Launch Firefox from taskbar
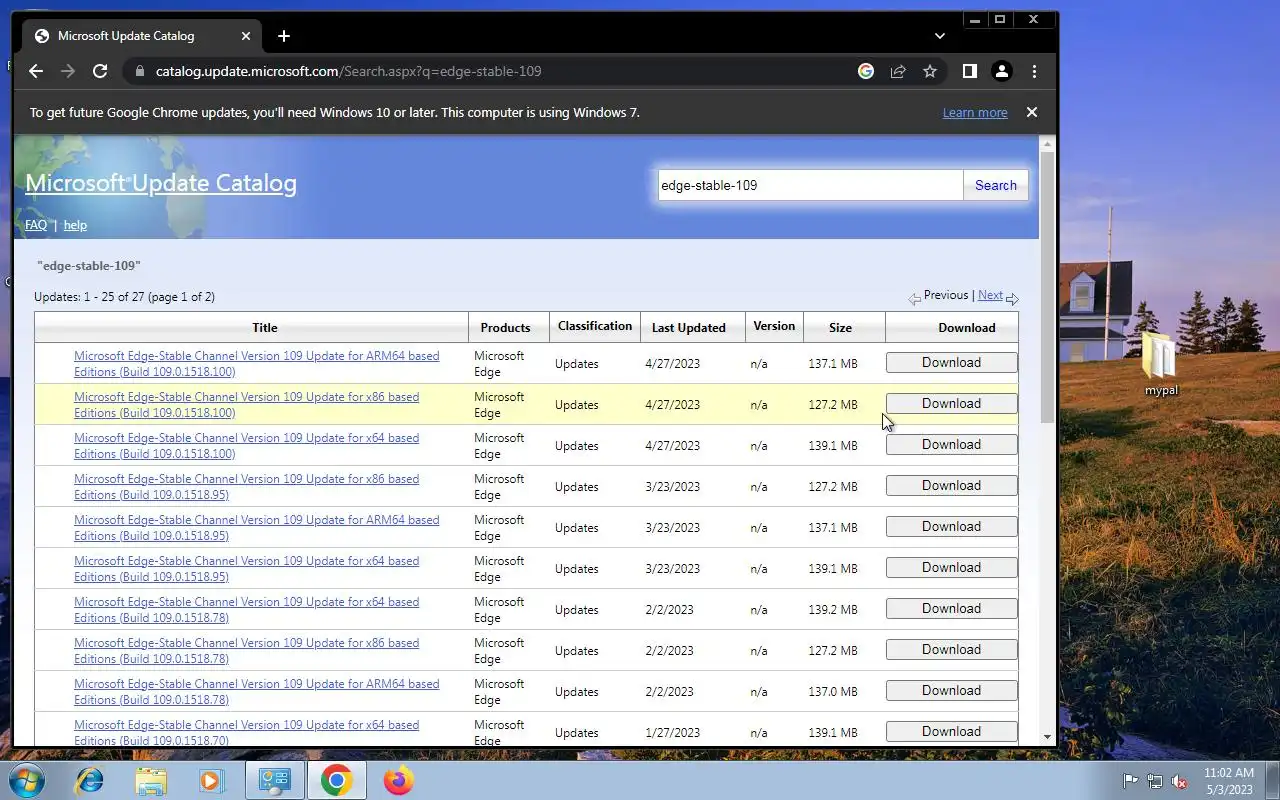Screen dimensions: 1280x800 [x=398, y=780]
